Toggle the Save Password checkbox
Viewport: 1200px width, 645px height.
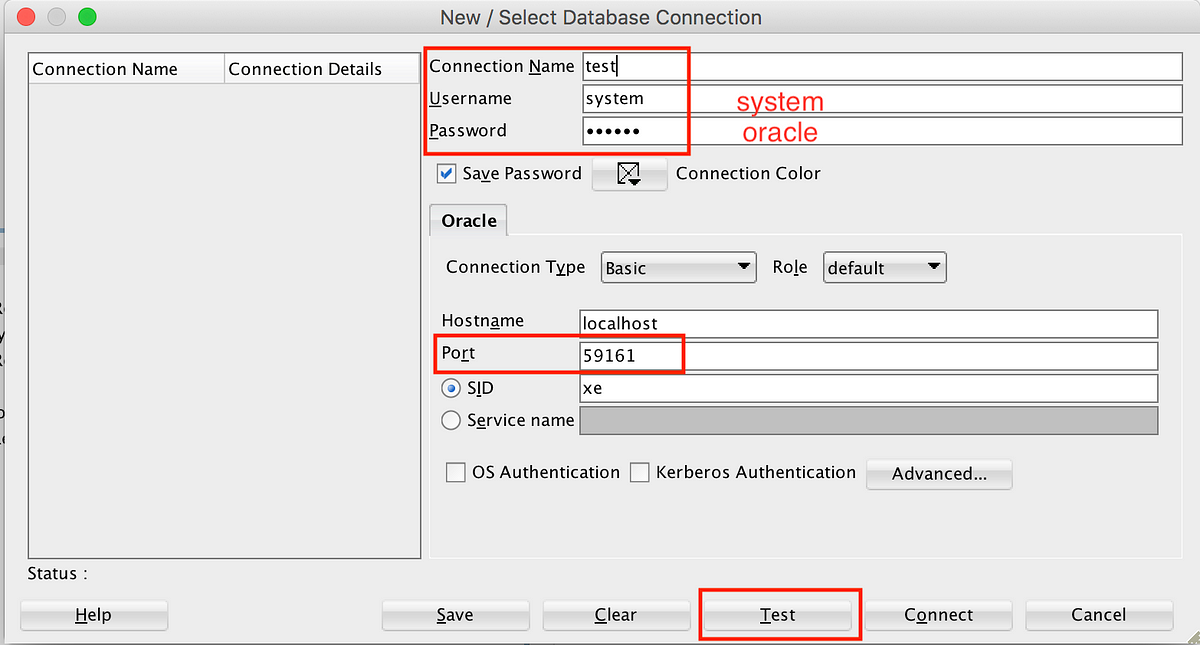point(447,173)
